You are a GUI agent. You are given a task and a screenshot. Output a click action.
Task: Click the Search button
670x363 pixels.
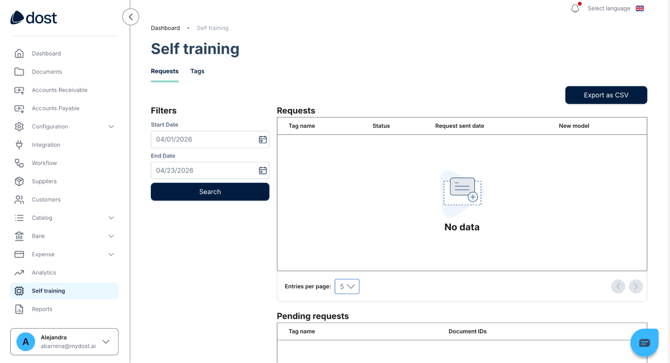coord(210,192)
